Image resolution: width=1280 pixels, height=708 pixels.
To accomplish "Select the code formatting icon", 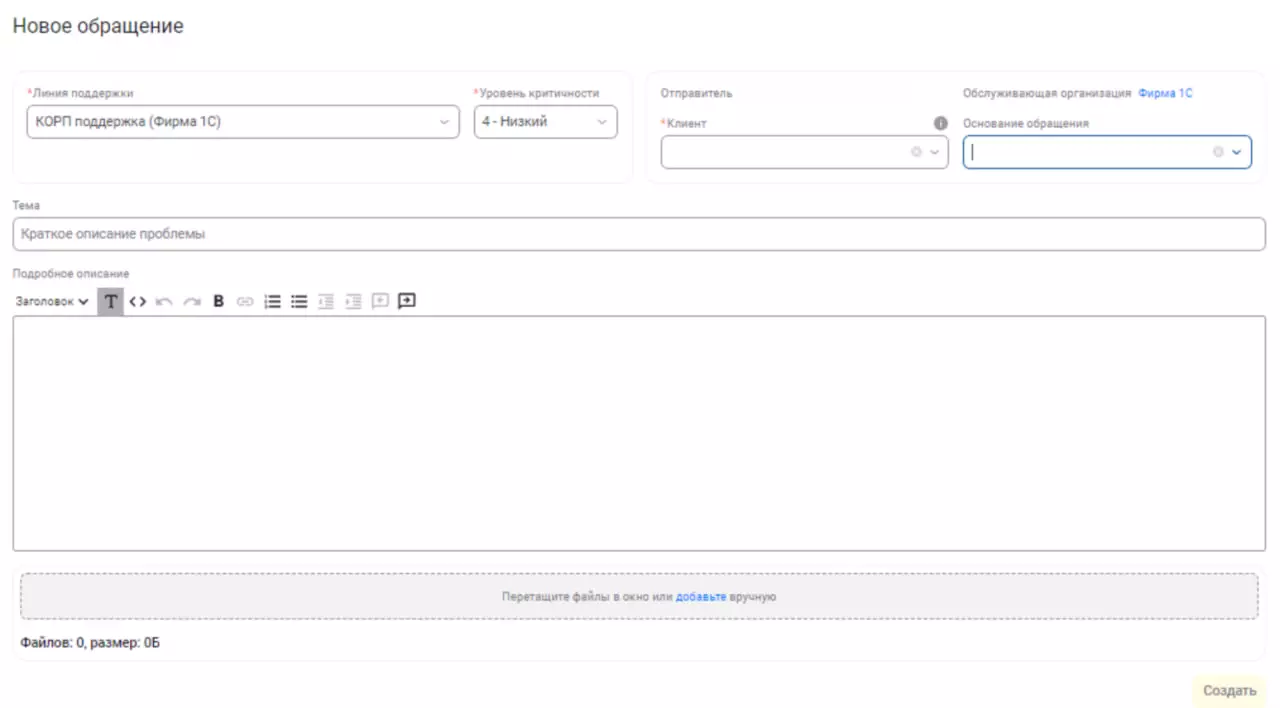I will [138, 301].
